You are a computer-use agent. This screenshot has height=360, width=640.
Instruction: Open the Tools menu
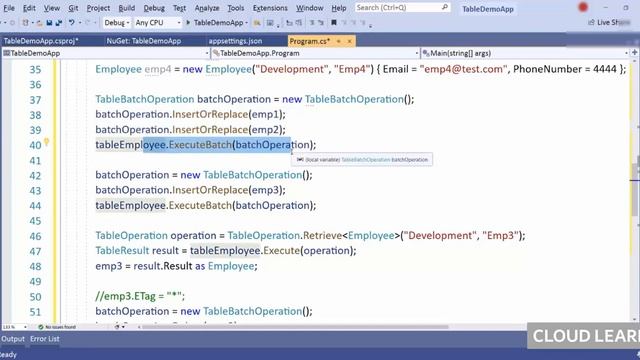236,8
